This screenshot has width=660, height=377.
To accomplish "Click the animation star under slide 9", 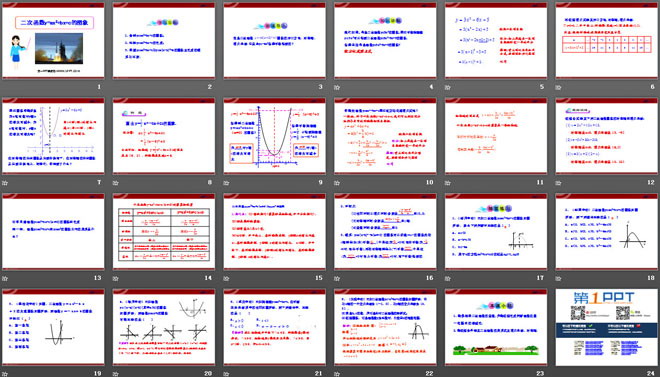I will pos(226,183).
